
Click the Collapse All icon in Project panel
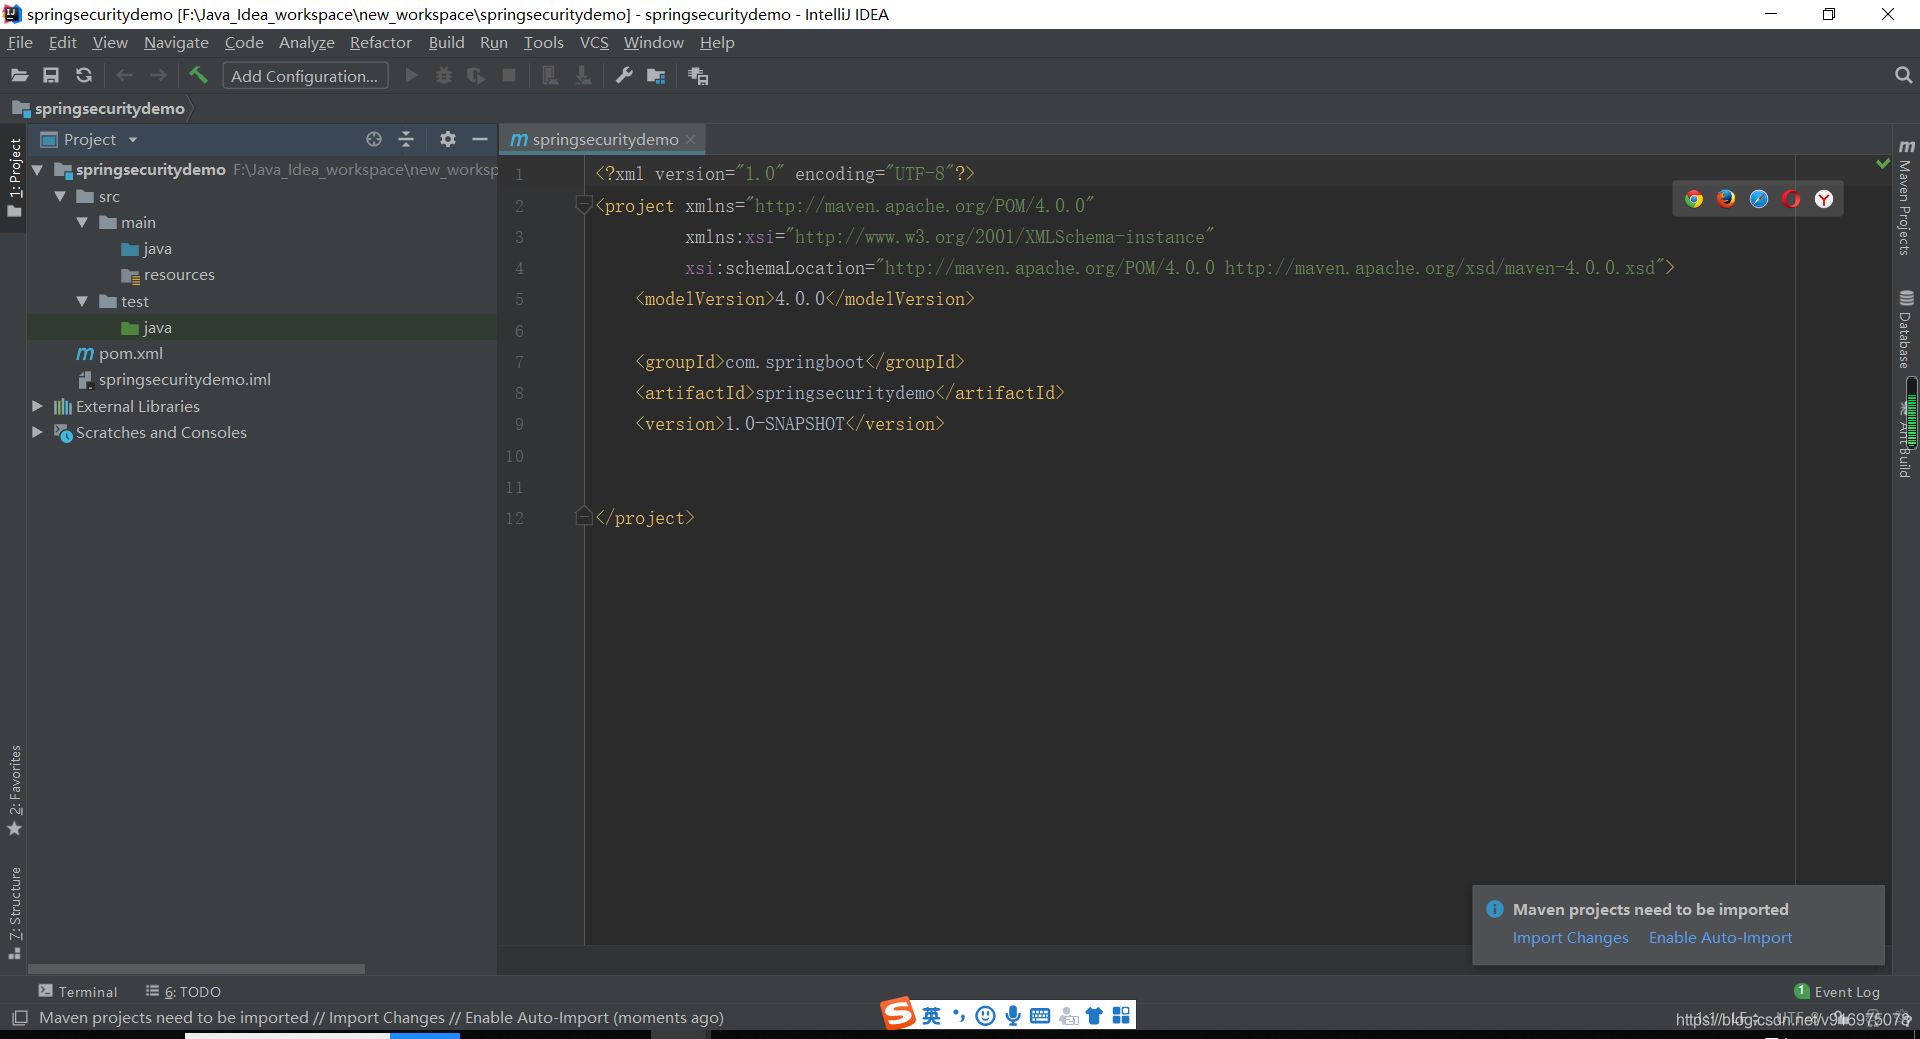point(406,140)
